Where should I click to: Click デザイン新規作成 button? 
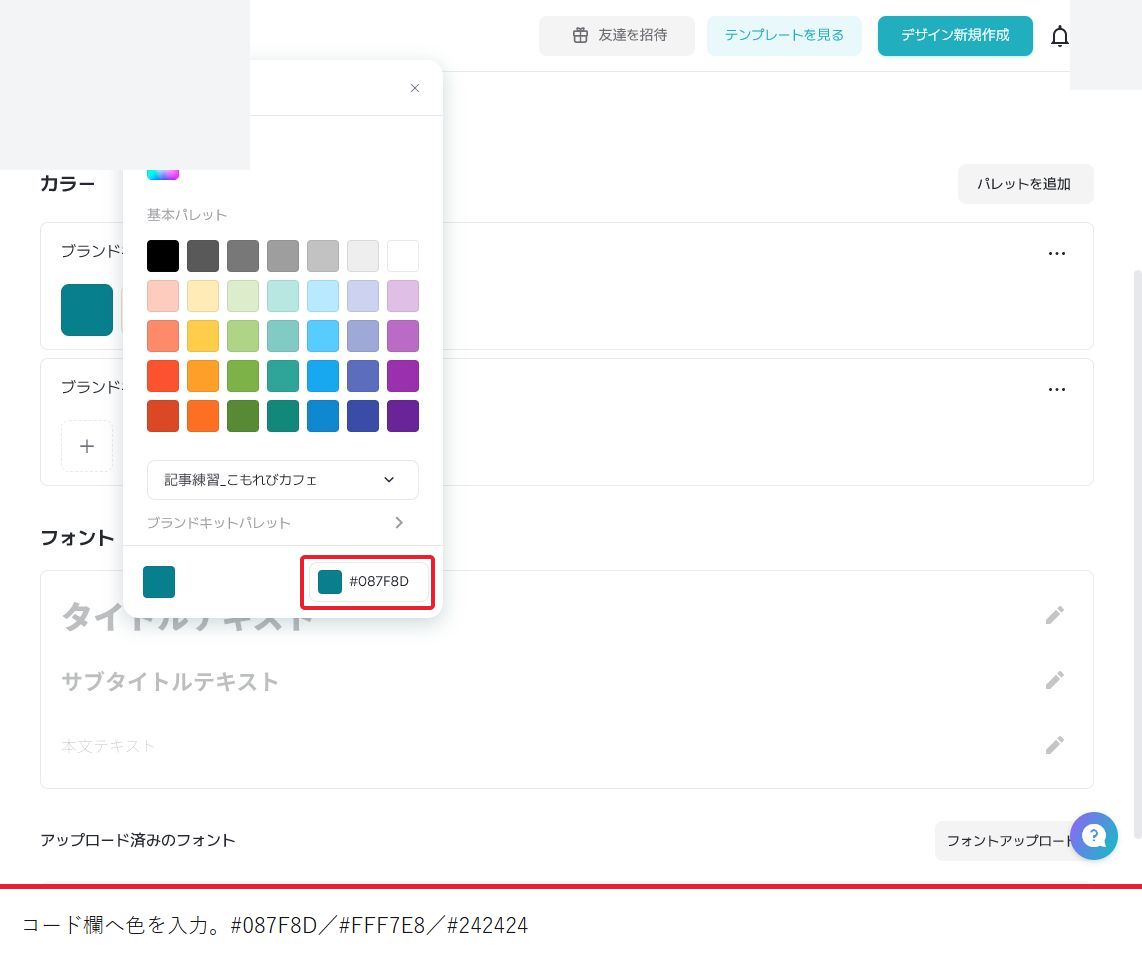tap(955, 36)
